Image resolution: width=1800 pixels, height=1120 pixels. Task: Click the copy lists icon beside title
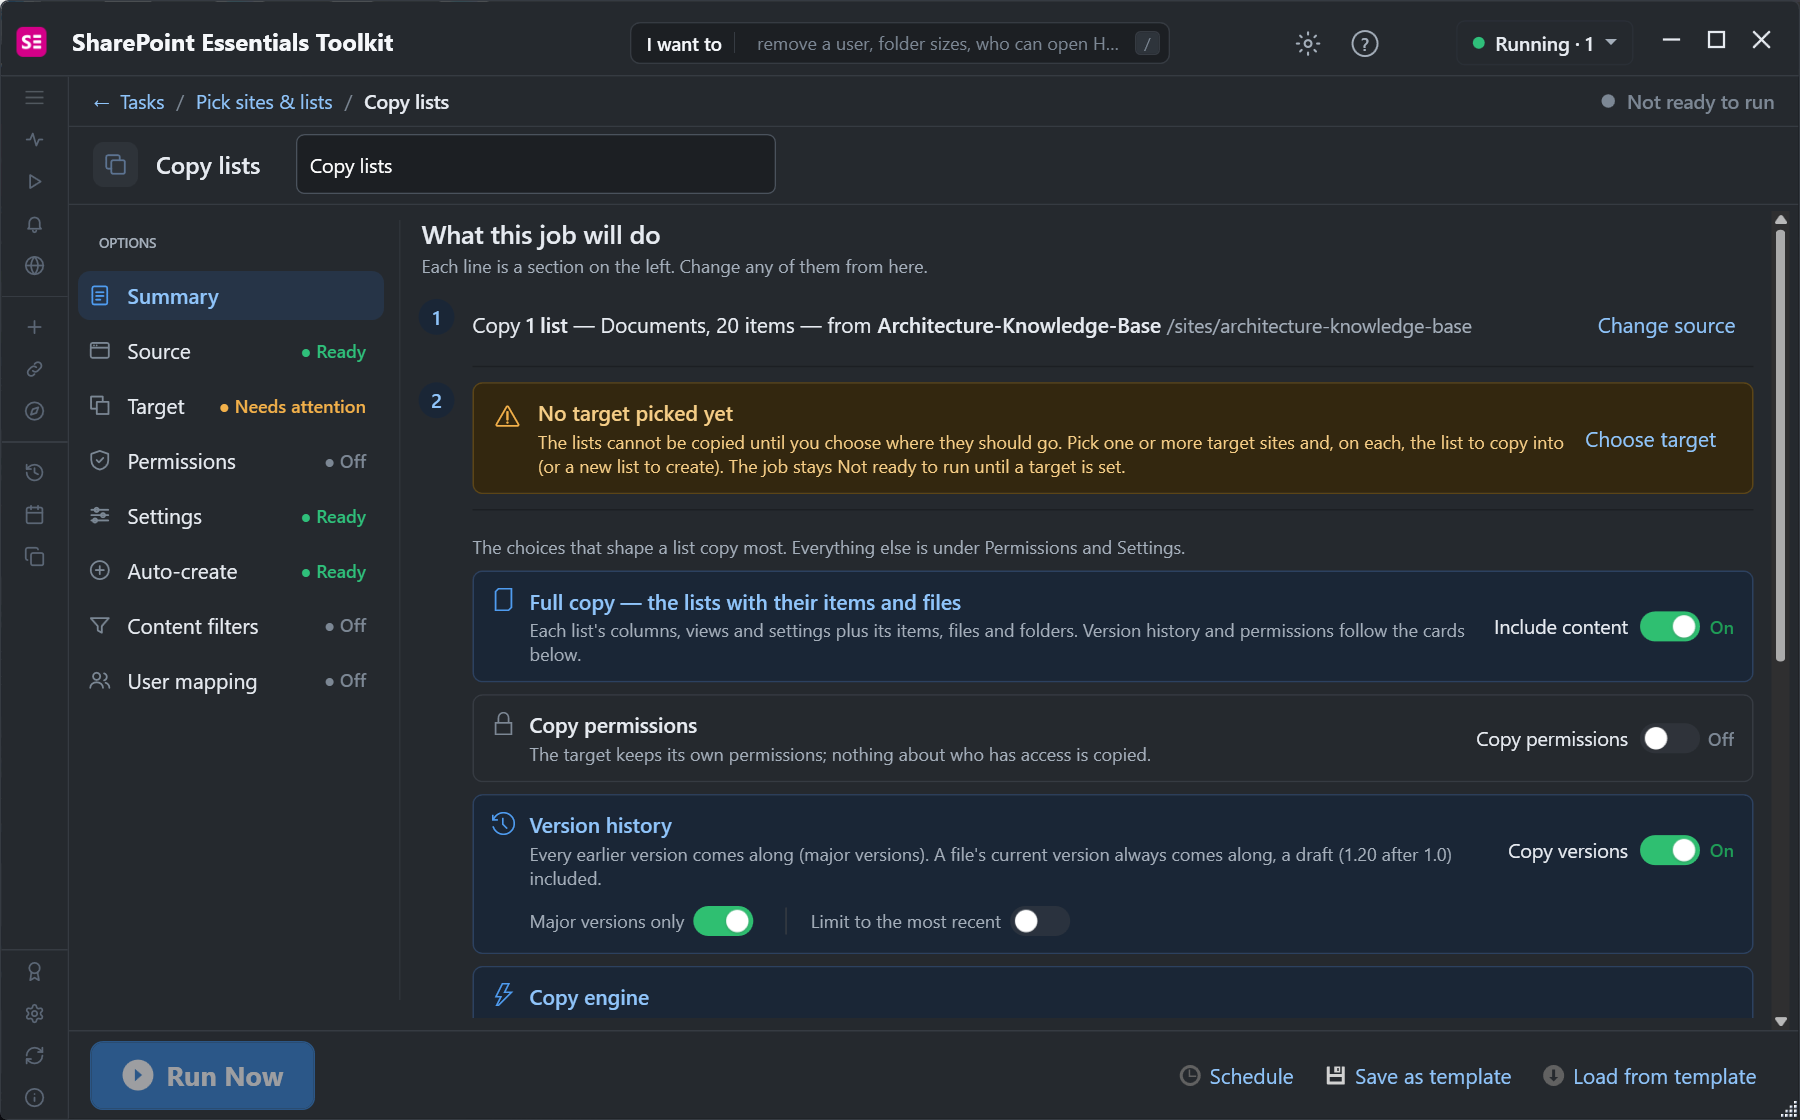[115, 165]
